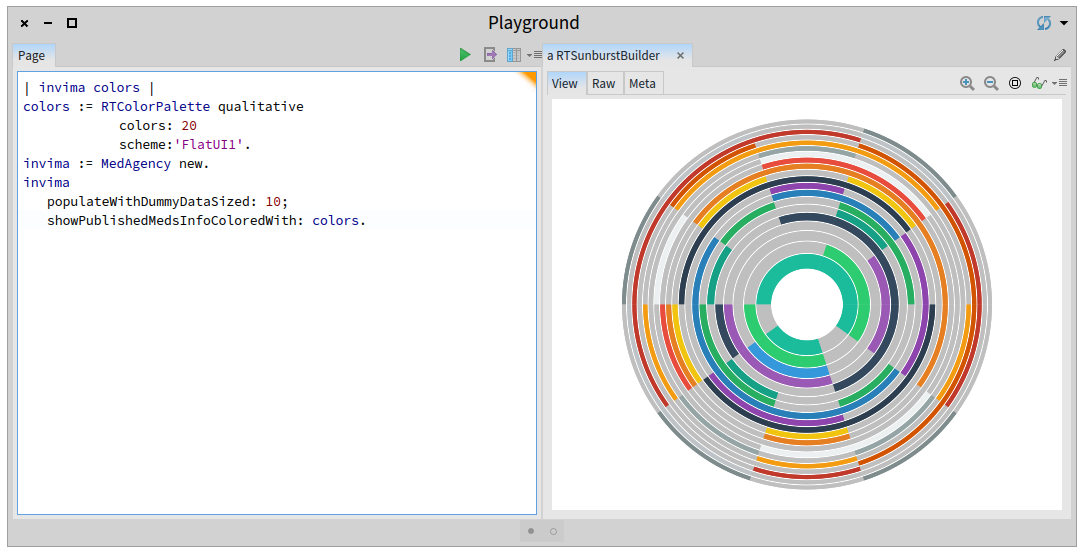Click inside the code editor after 'colors.'
The image size is (1083, 556).
(368, 220)
